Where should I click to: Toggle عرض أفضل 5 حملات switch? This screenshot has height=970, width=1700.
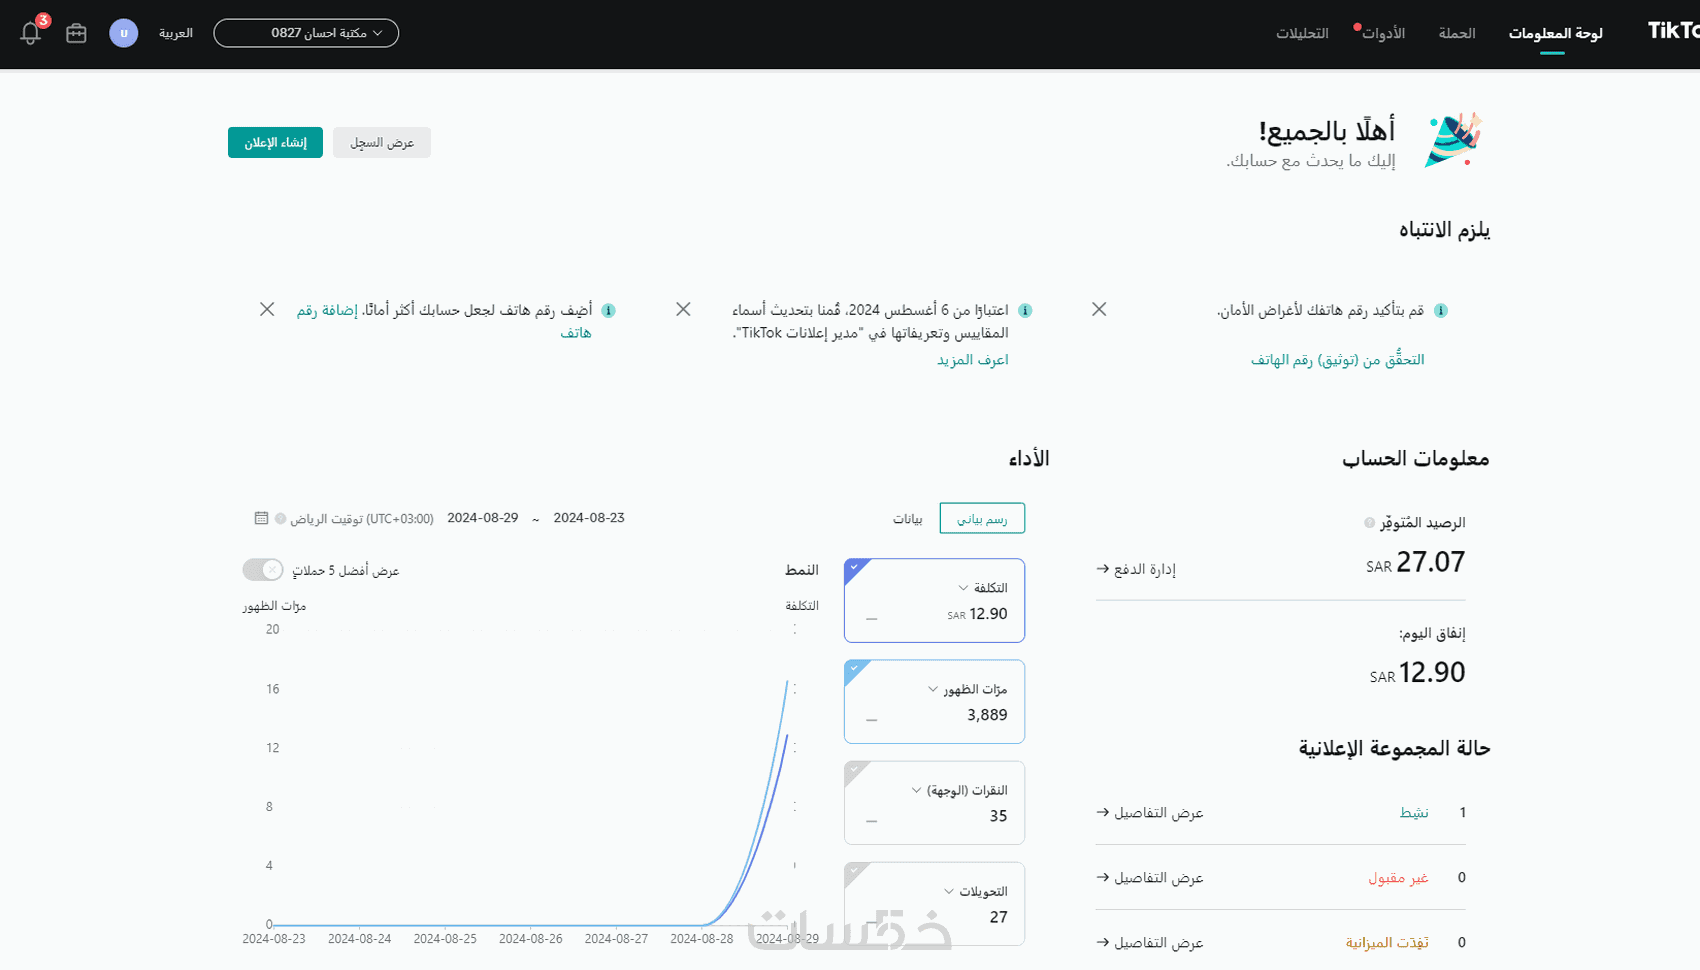coord(263,570)
